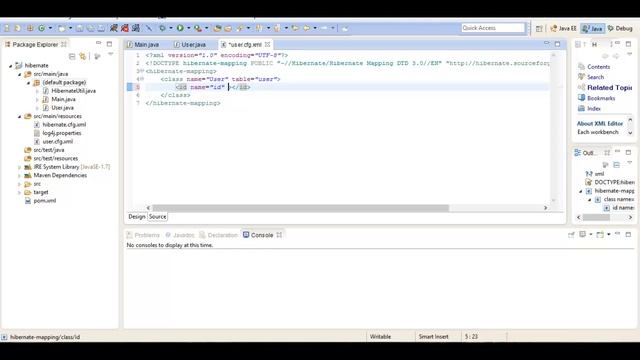This screenshot has width=640, height=360.
Task: Open the Contents help link
Action: click(598, 67)
